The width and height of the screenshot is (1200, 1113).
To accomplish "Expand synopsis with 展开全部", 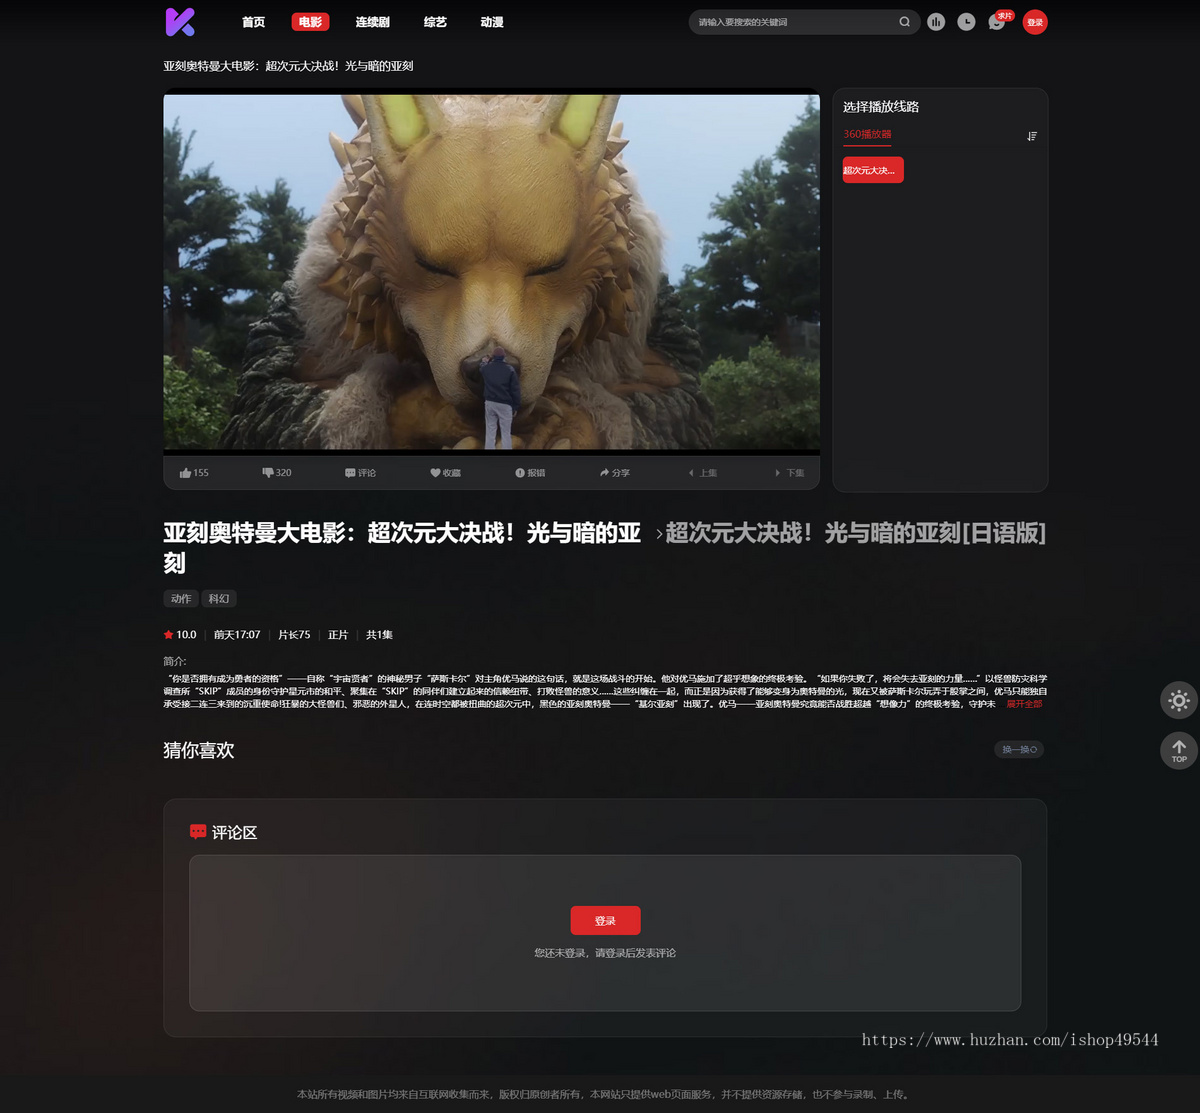I will click(x=1024, y=704).
